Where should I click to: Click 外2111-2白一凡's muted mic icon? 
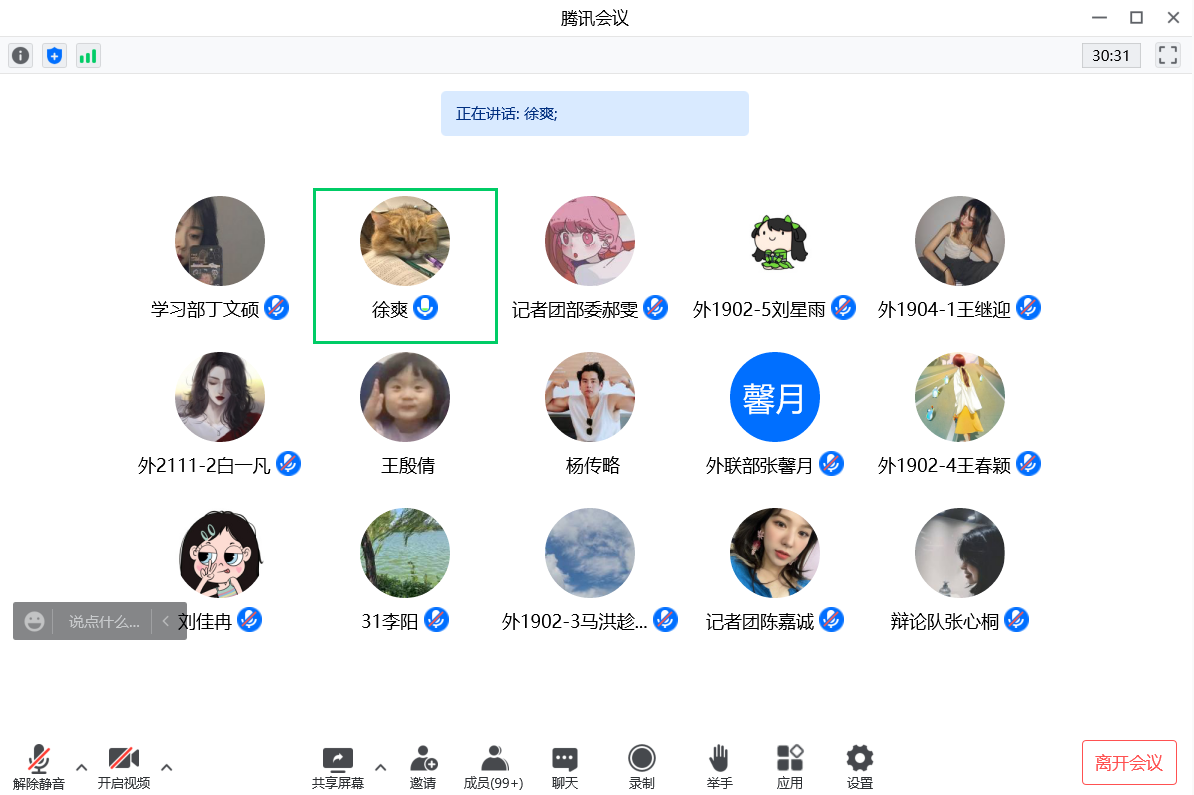tap(288, 464)
